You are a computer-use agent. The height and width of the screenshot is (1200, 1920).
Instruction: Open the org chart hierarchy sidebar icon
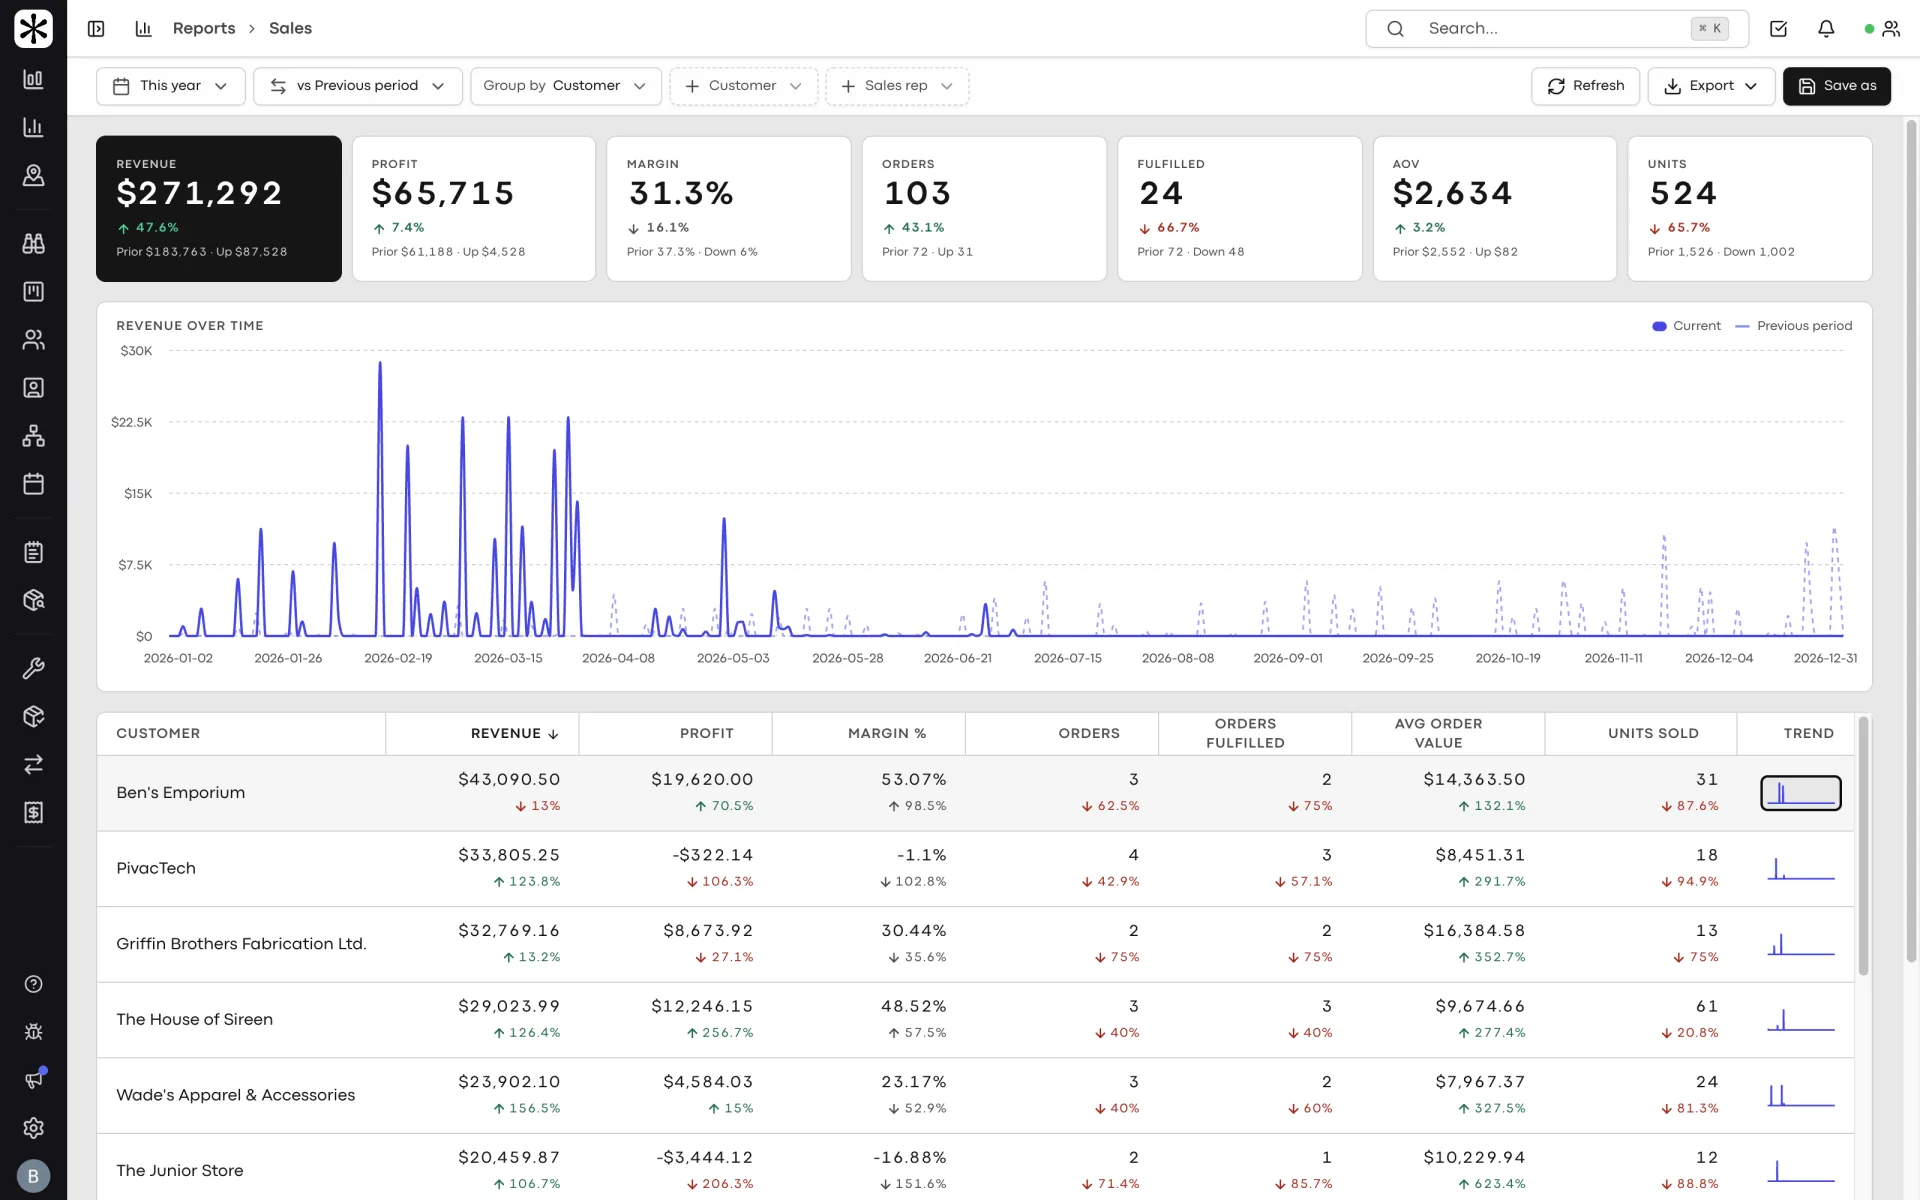[x=33, y=435]
